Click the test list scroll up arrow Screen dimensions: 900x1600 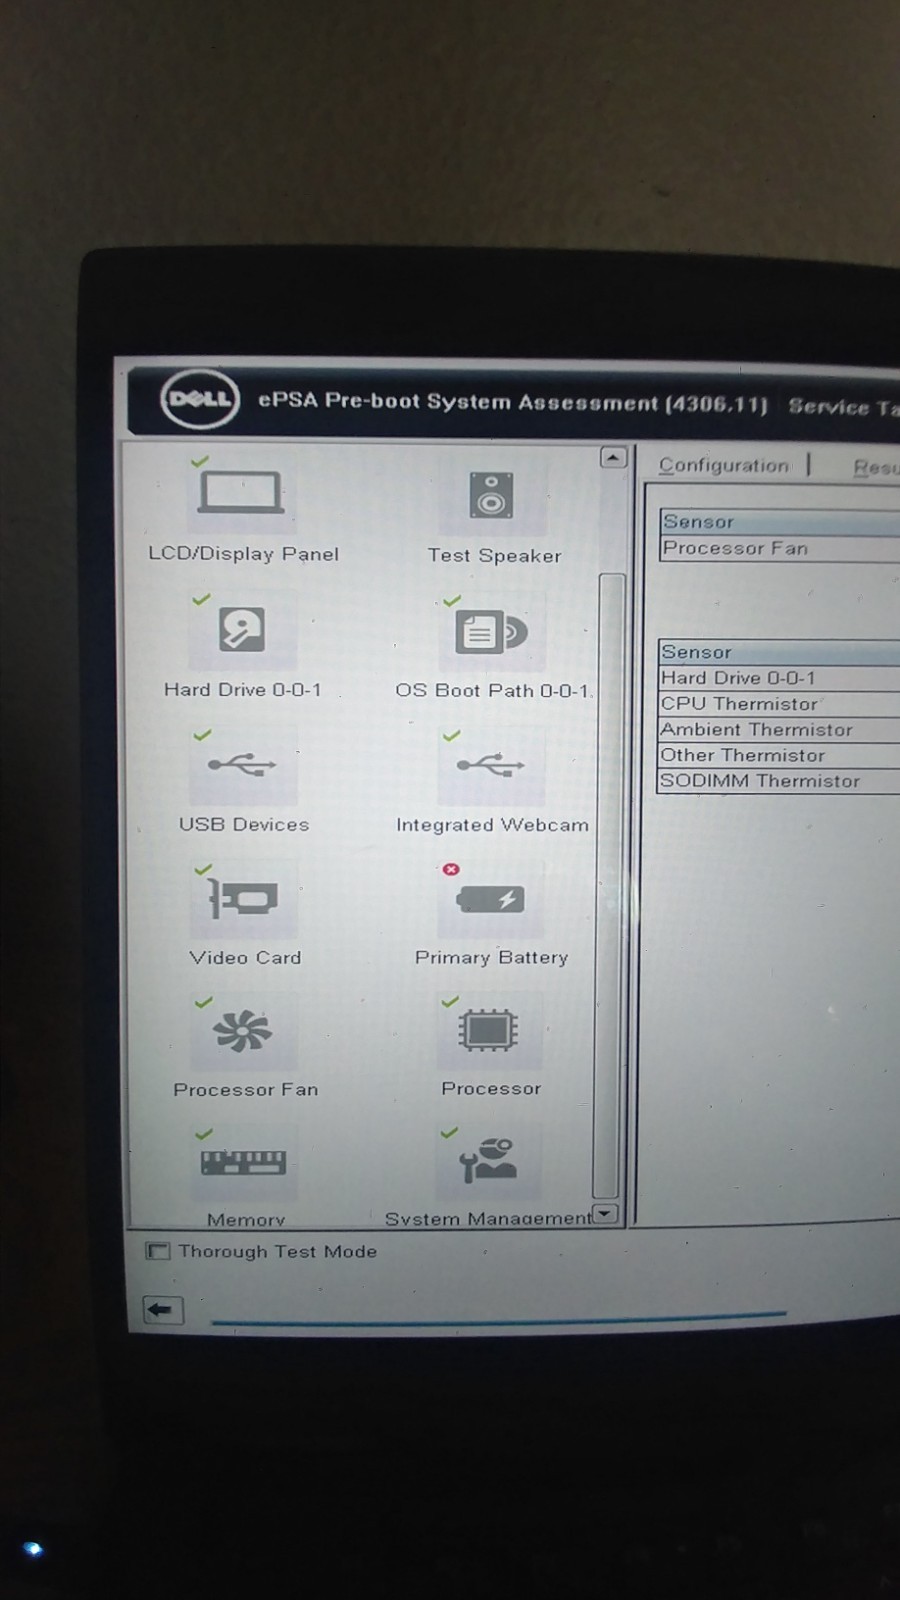(613, 458)
